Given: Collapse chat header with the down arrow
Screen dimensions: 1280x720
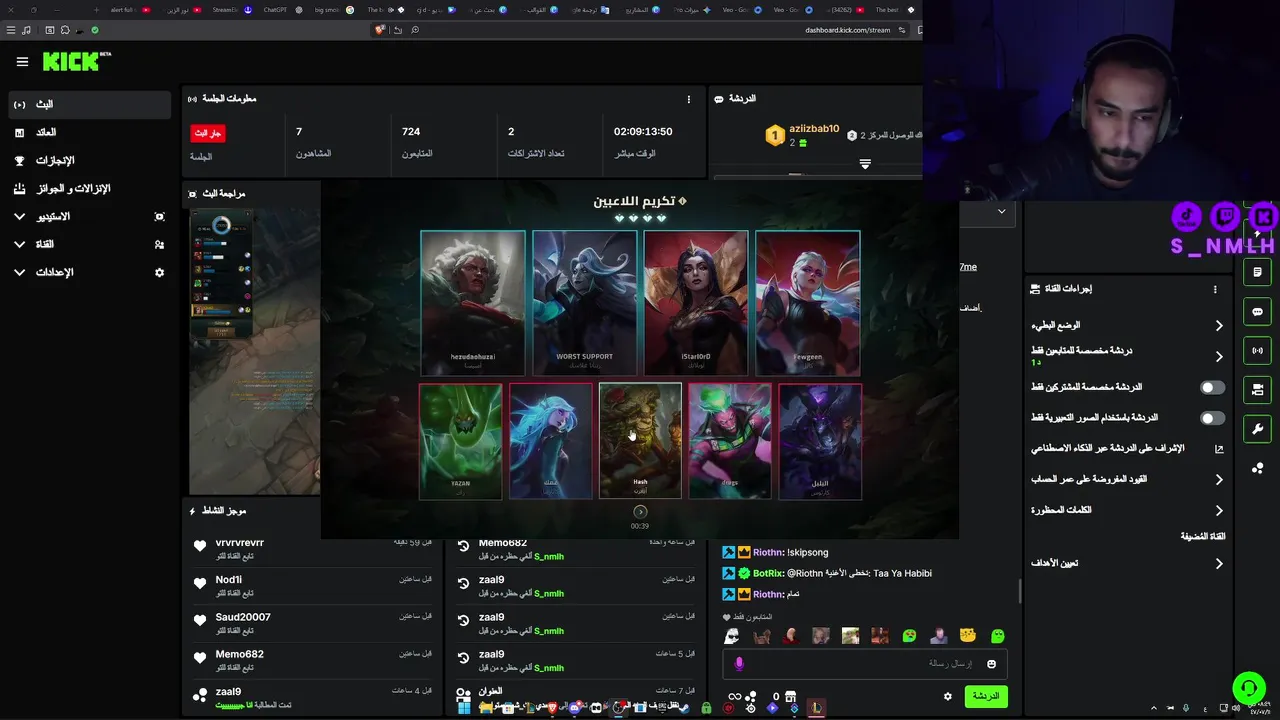Looking at the screenshot, I should point(865,164).
